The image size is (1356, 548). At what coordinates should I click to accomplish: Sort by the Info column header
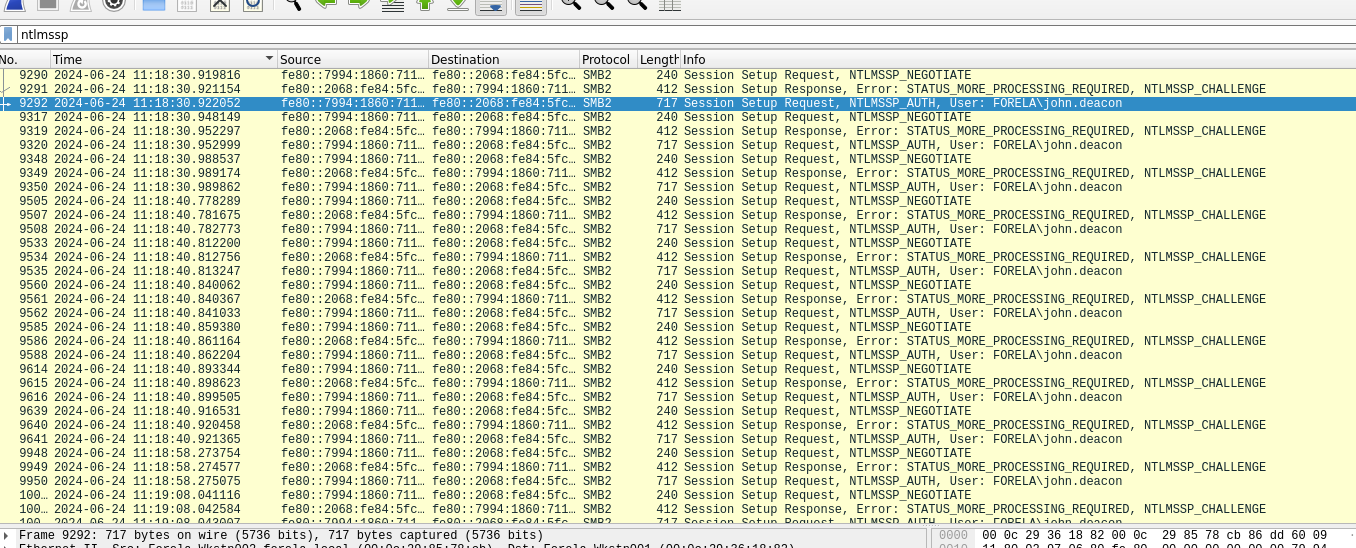pyautogui.click(x=1018, y=60)
